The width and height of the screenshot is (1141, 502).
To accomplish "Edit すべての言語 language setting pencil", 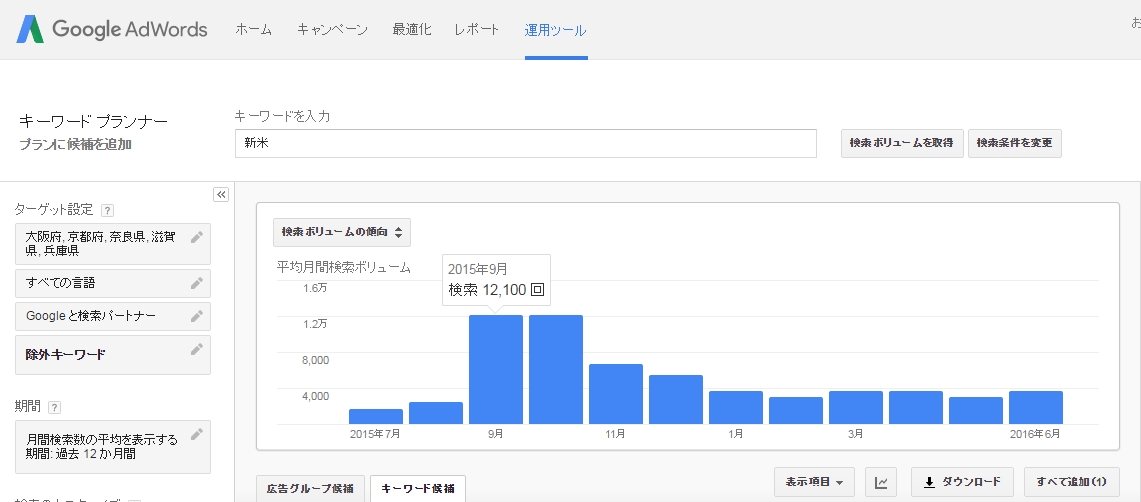I will [x=196, y=283].
